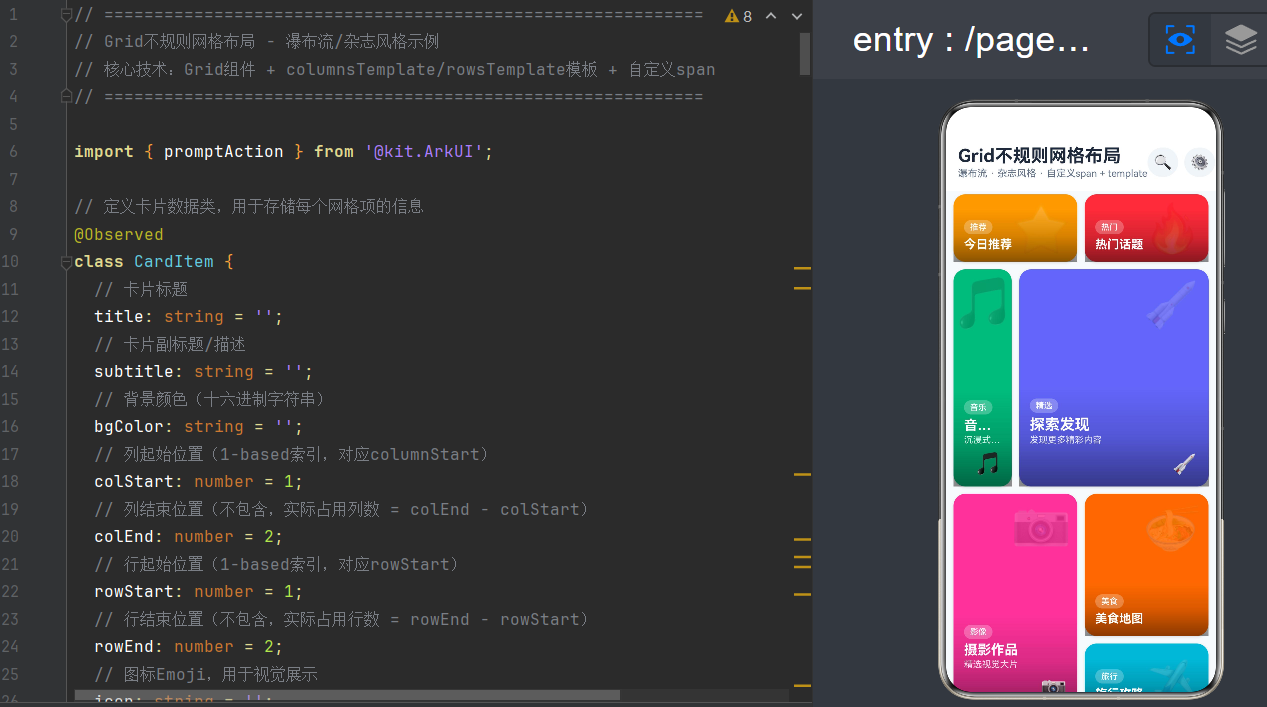This screenshot has width=1267, height=707.
Task: Click the editor horizontal scrollbar thumb
Action: (347, 695)
